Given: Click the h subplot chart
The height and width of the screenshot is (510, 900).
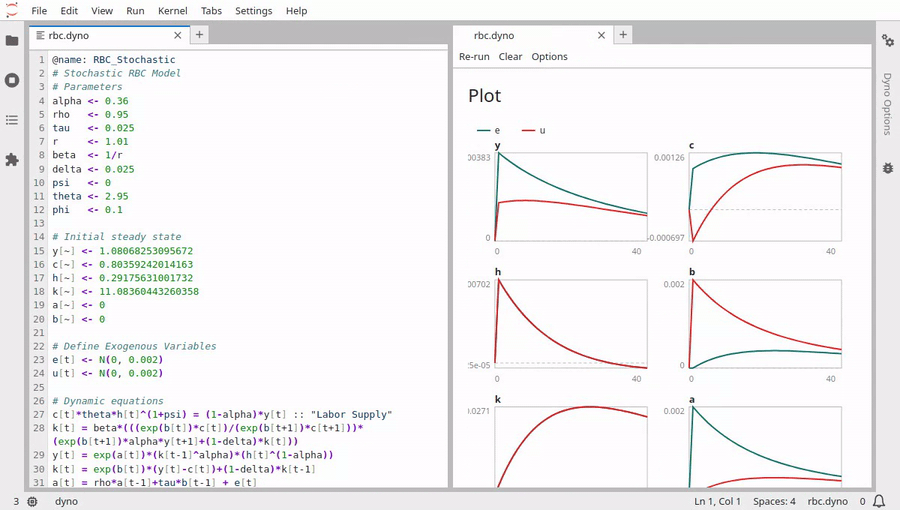Looking at the screenshot, I should coord(571,324).
